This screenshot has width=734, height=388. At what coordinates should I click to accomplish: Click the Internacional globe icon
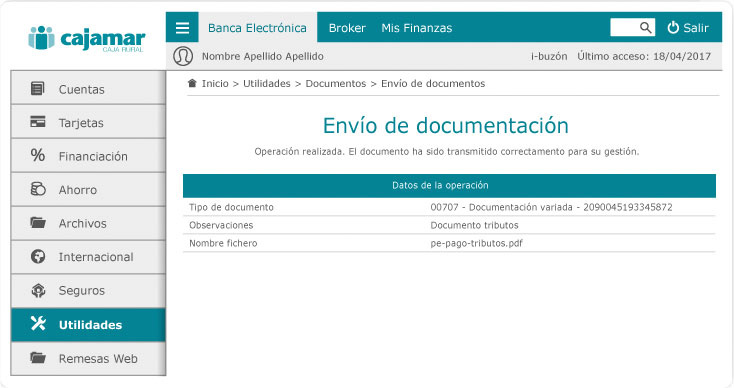[38, 256]
